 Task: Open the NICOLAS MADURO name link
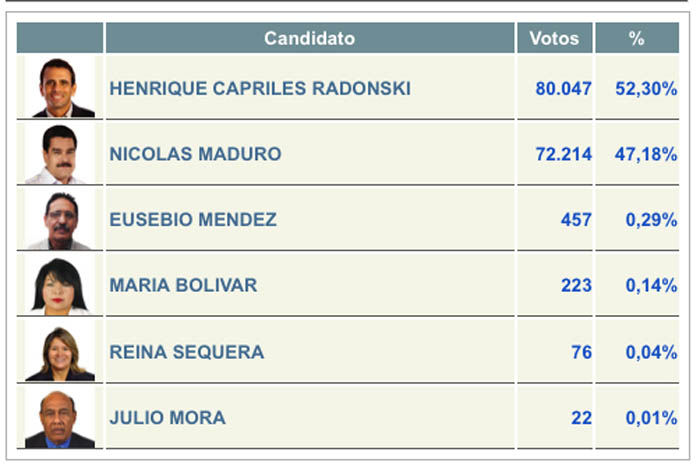195,154
